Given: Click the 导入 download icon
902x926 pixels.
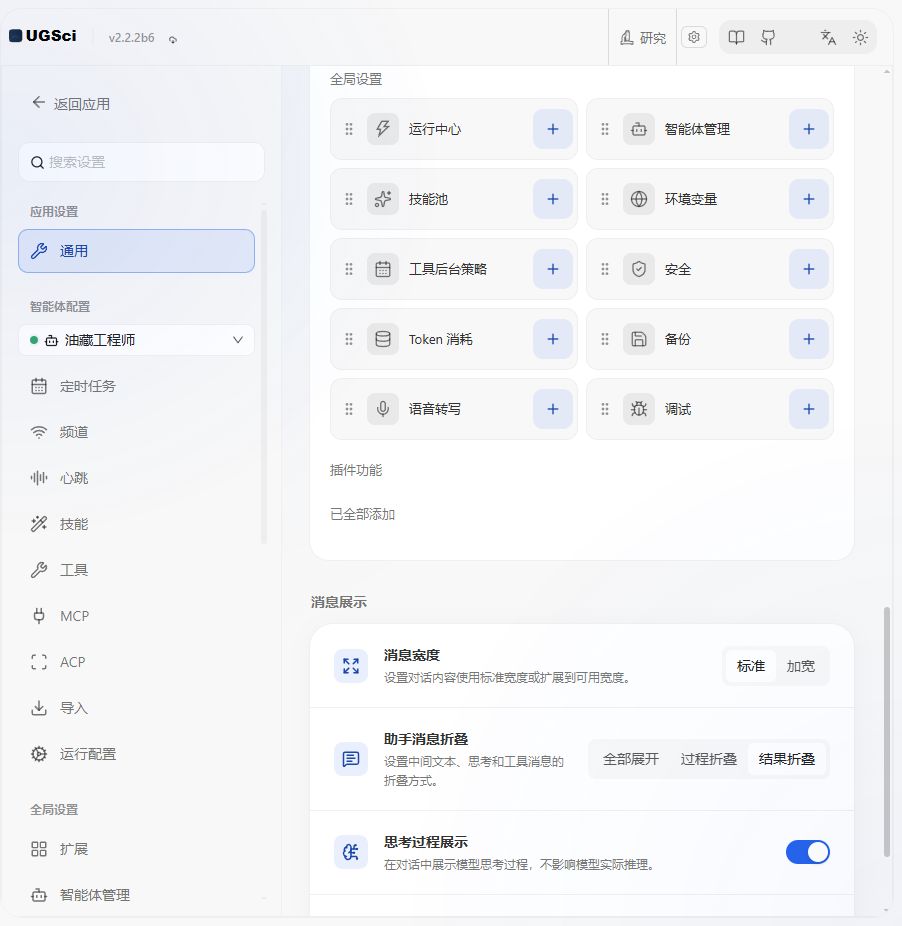Looking at the screenshot, I should point(39,707).
